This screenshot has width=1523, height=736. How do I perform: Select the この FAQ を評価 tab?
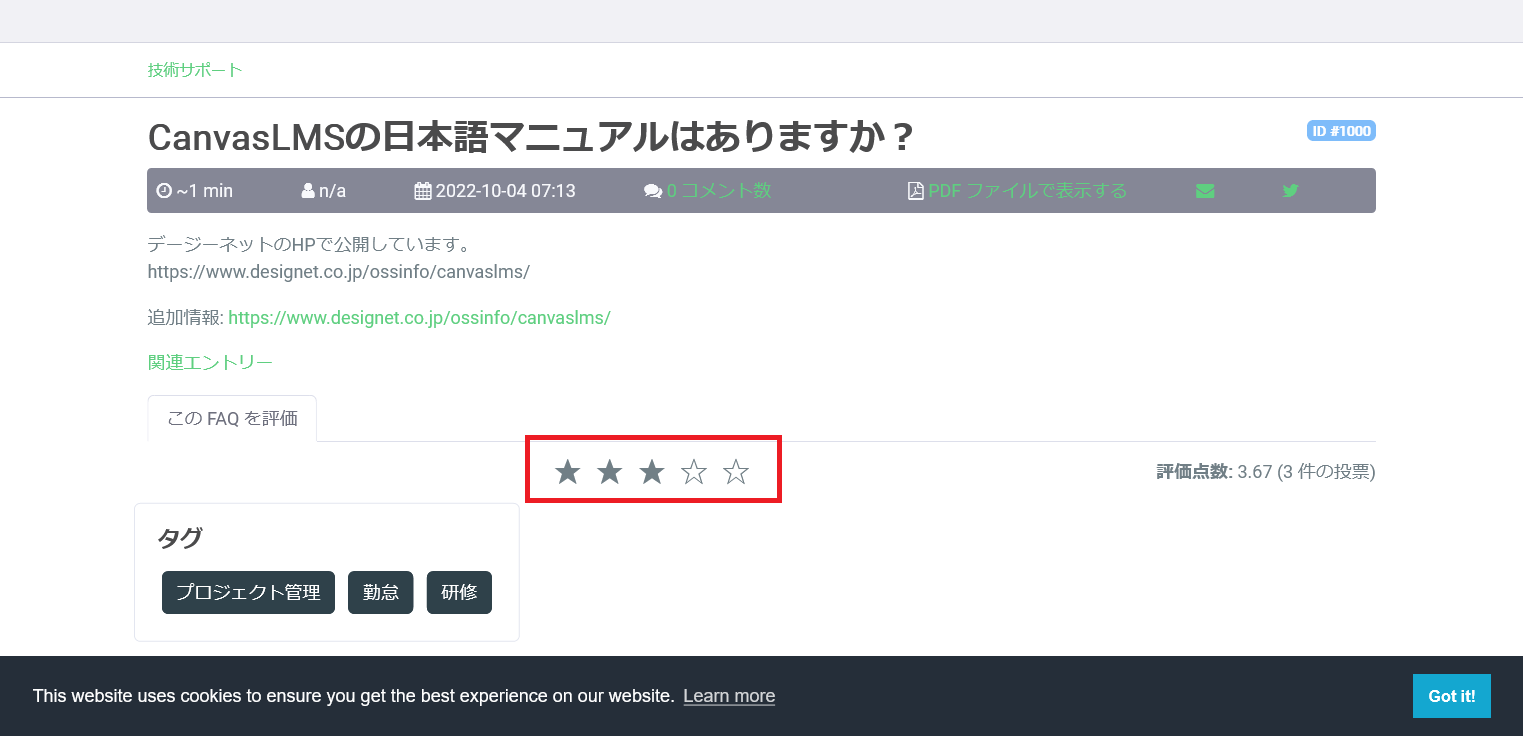point(232,419)
